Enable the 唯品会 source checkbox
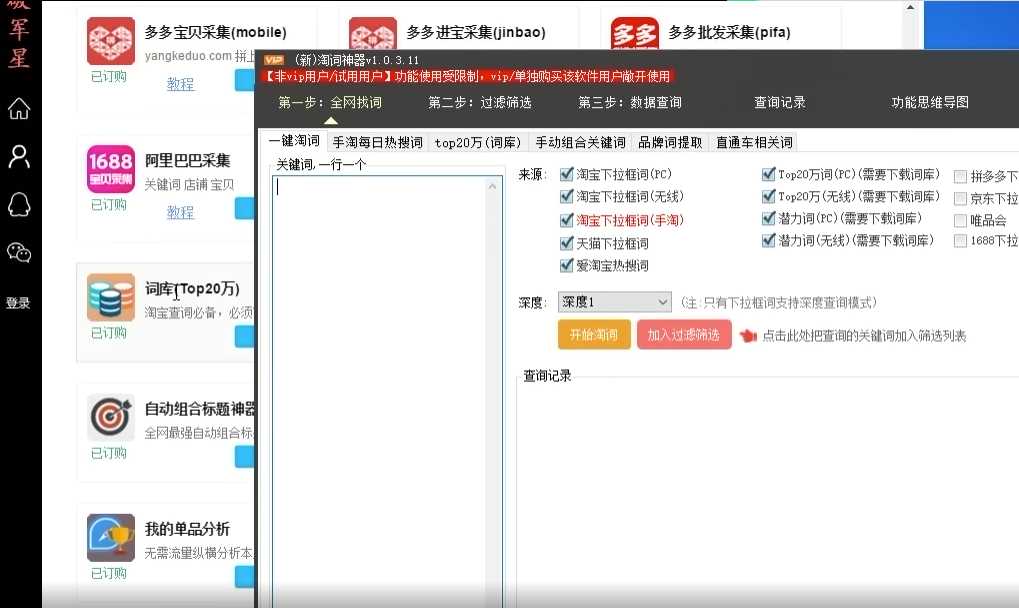The width and height of the screenshot is (1019, 608). (960, 220)
